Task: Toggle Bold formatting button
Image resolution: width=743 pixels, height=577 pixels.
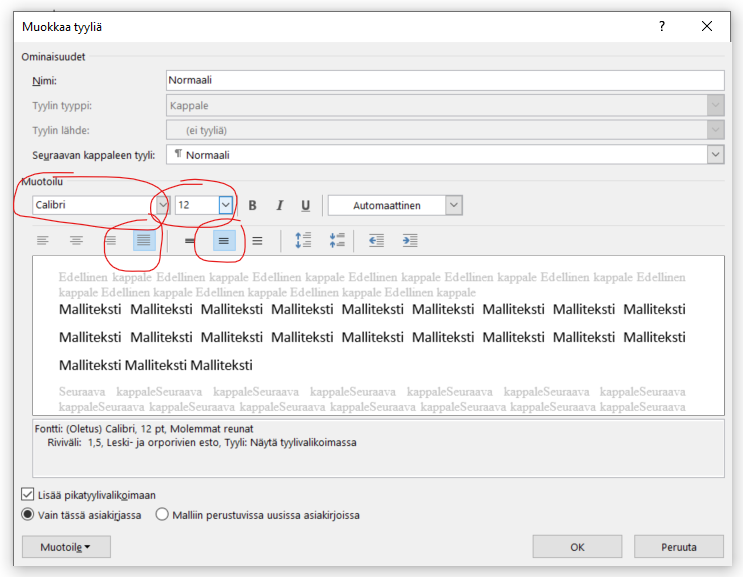Action: pyautogui.click(x=253, y=205)
